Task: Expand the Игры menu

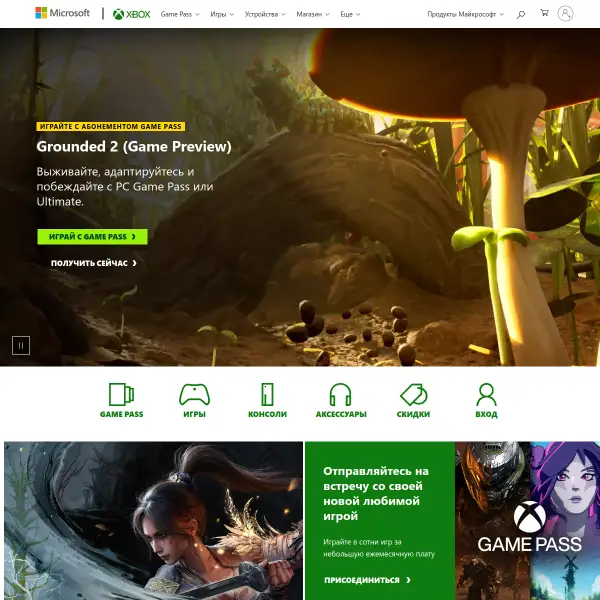Action: pos(222,14)
